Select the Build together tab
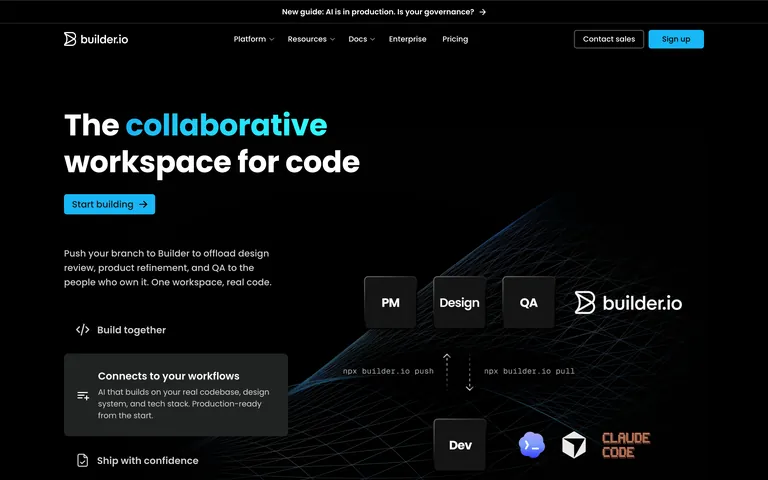This screenshot has height=480, width=768. point(121,330)
